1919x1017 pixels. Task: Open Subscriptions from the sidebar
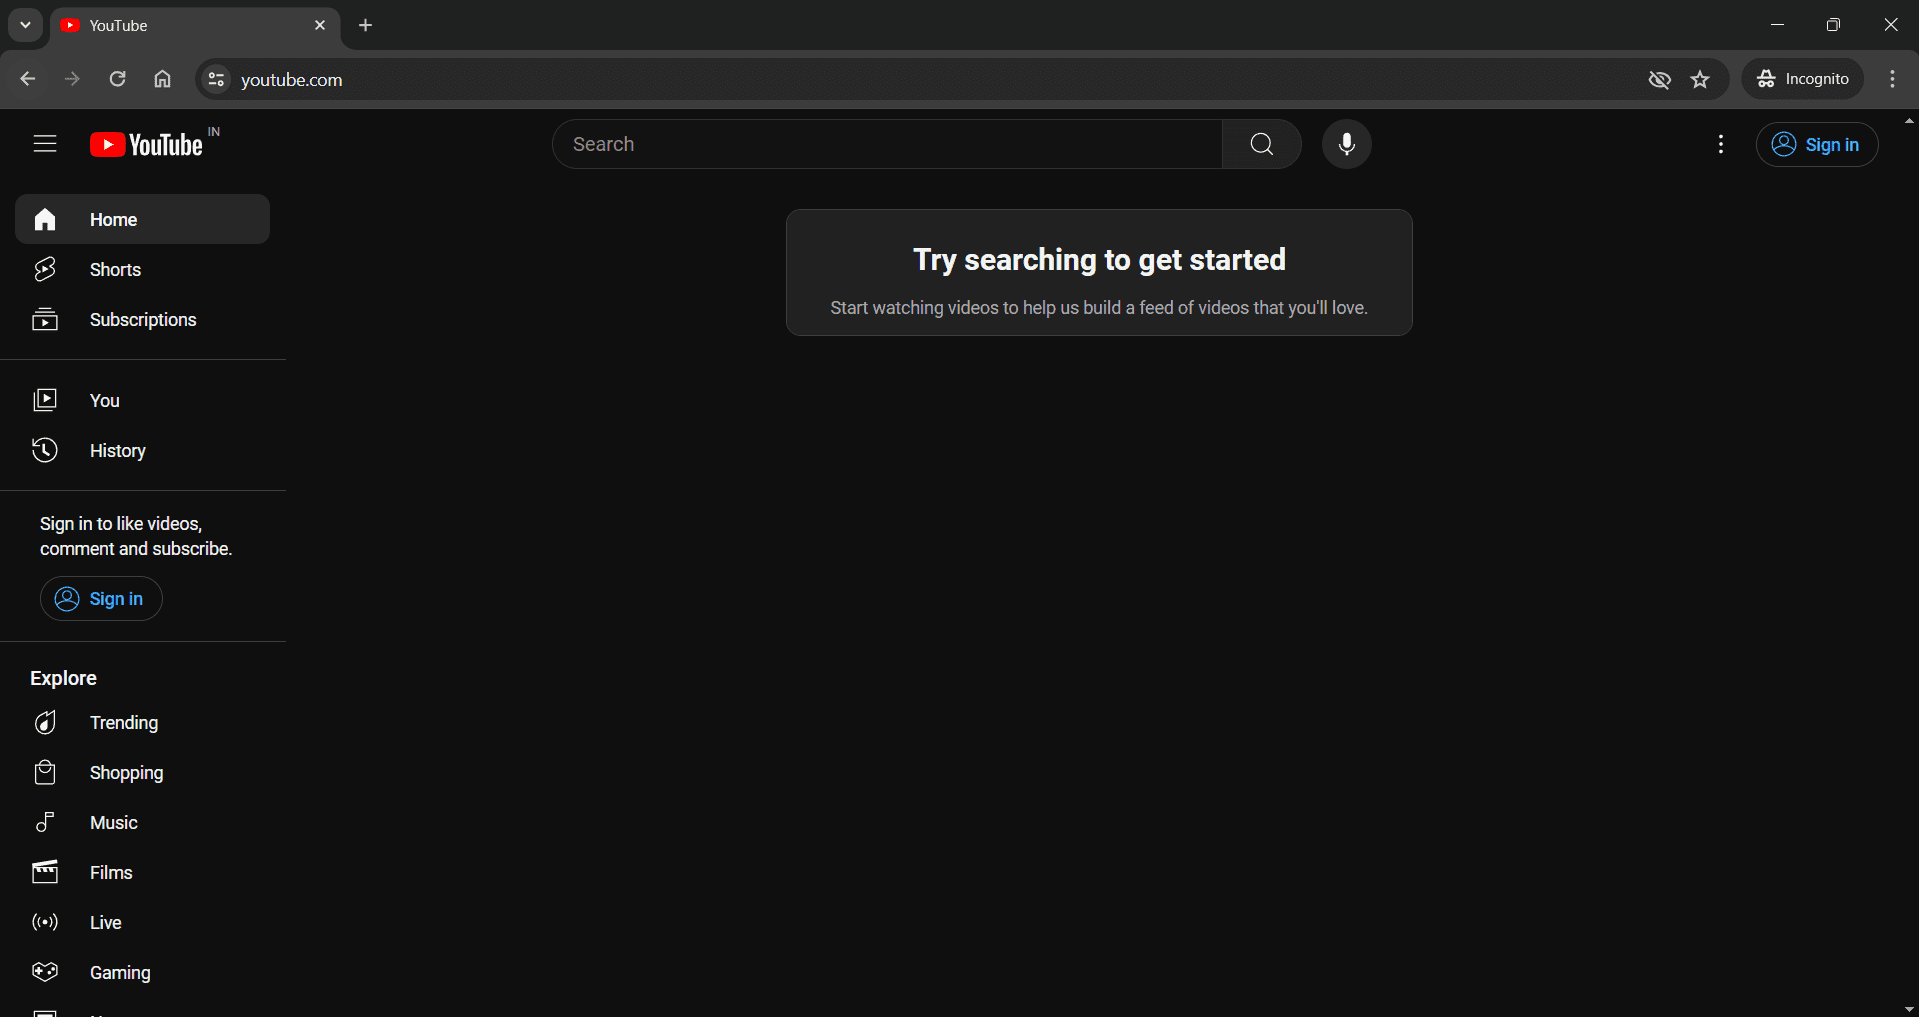142,320
